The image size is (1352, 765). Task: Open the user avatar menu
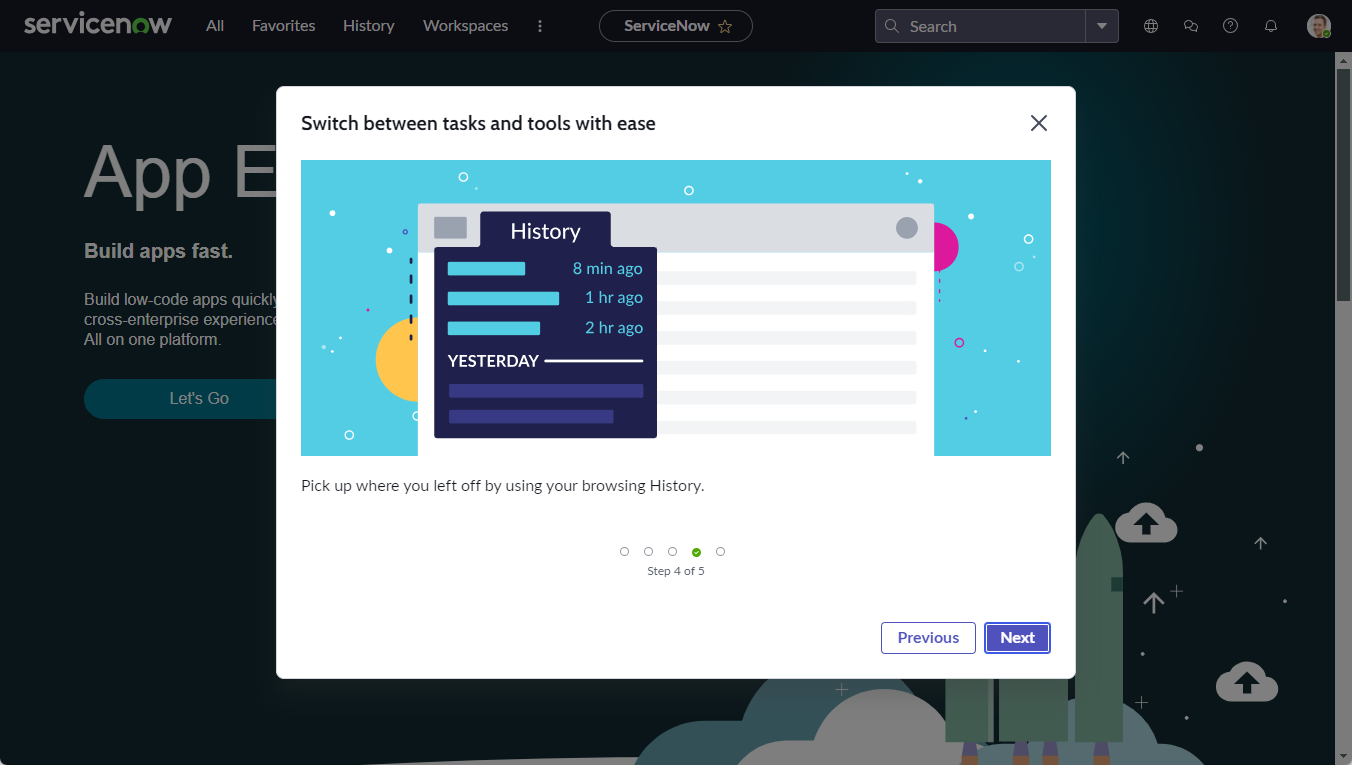pyautogui.click(x=1319, y=26)
